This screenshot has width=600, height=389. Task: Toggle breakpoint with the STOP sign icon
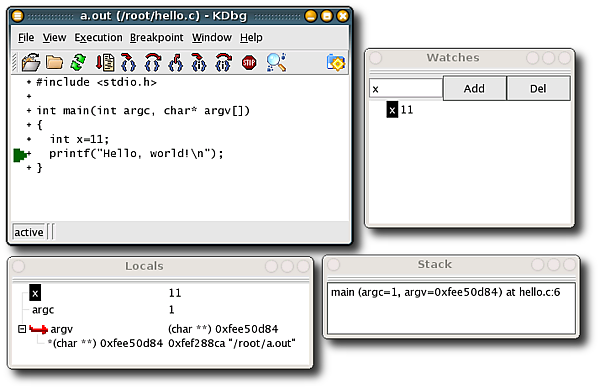249,62
